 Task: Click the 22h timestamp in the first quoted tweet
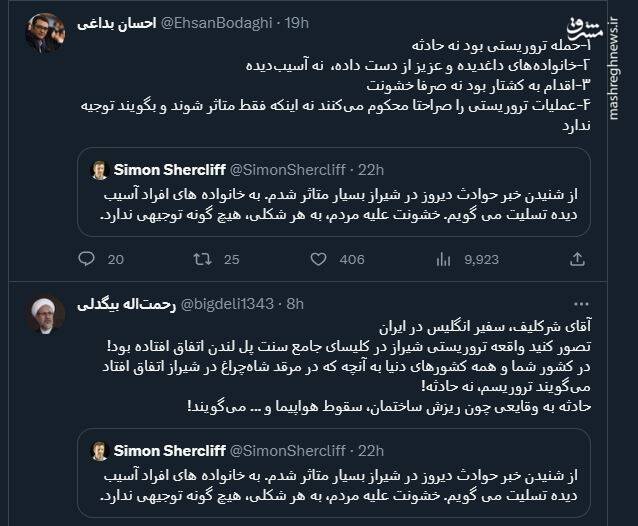pyautogui.click(x=370, y=170)
